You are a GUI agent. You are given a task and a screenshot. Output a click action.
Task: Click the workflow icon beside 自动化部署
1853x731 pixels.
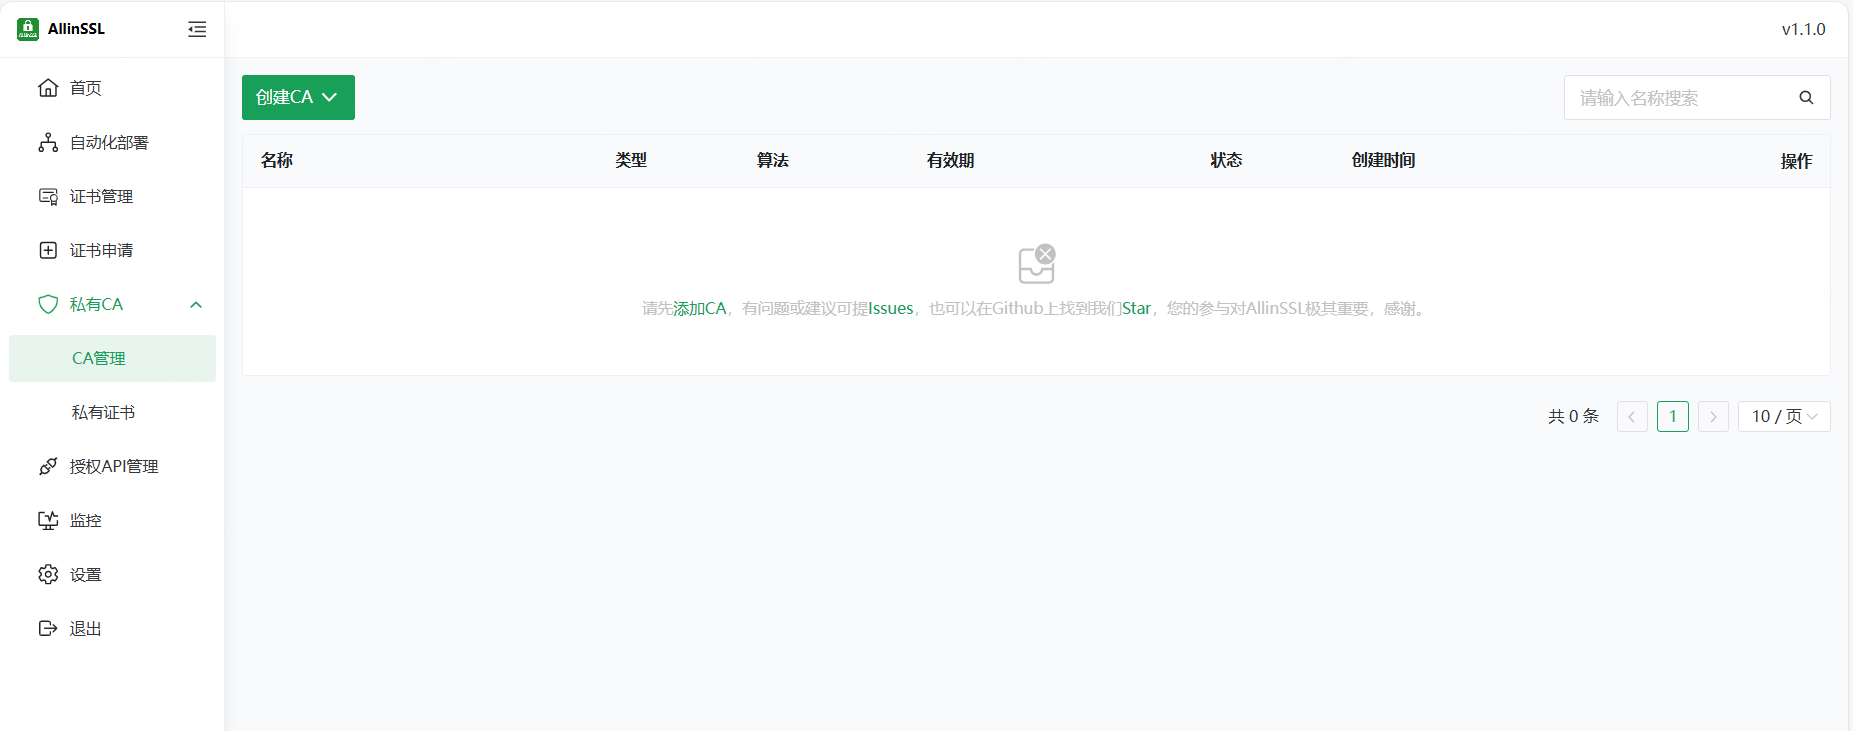click(x=48, y=142)
